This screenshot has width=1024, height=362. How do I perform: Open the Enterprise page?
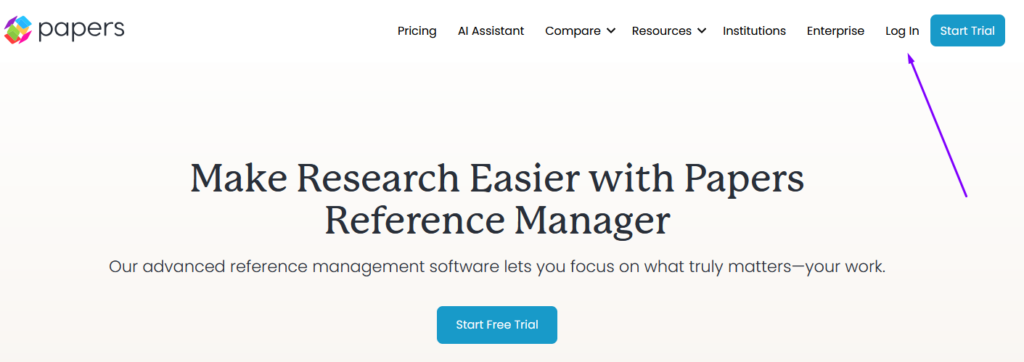[835, 31]
